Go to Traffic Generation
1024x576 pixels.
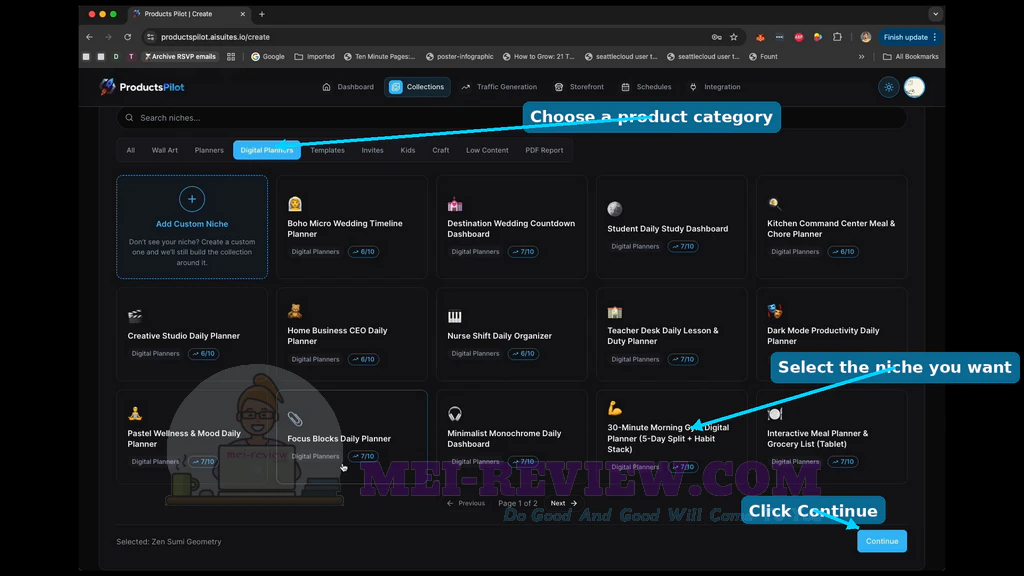[499, 87]
